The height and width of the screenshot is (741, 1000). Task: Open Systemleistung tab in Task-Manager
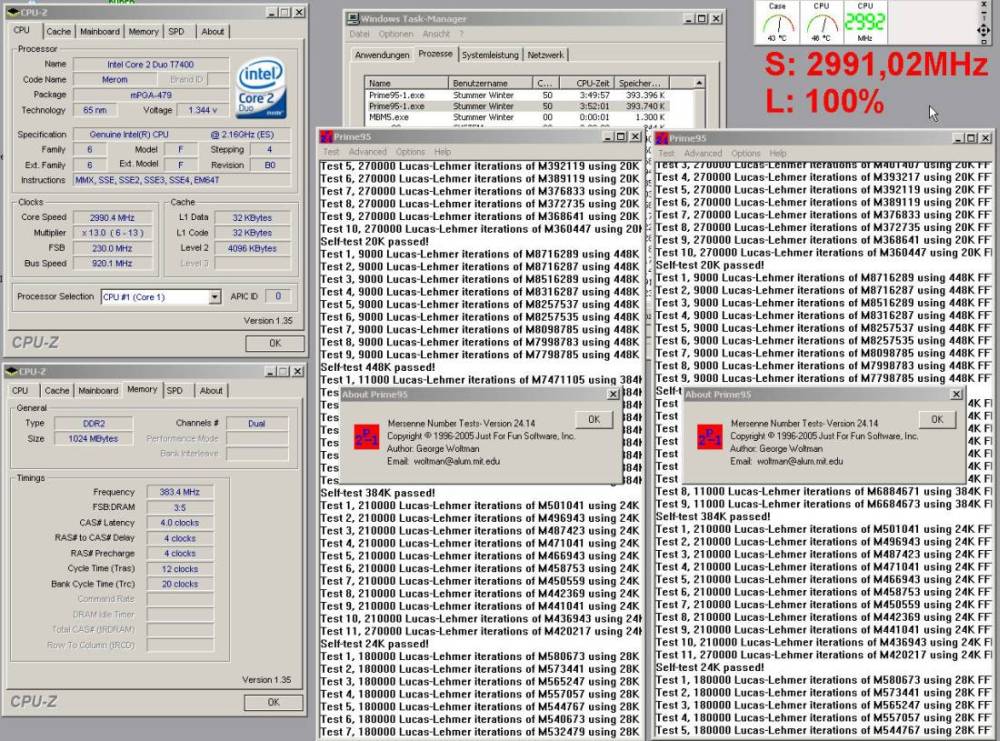click(x=490, y=55)
